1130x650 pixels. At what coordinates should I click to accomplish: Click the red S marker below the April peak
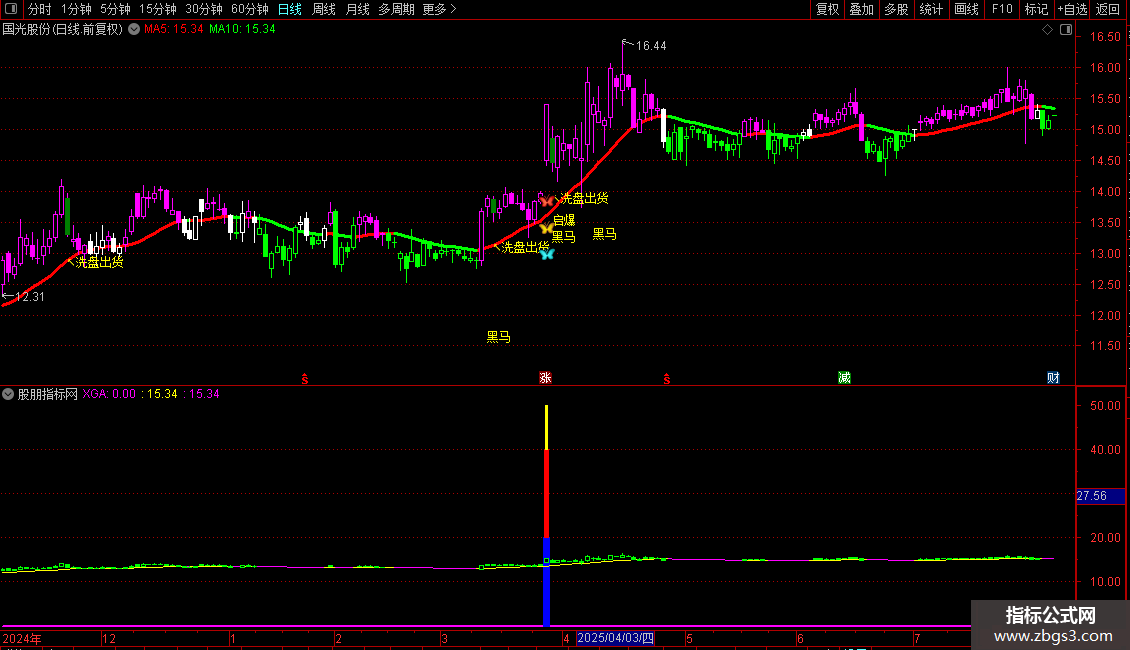tap(667, 379)
